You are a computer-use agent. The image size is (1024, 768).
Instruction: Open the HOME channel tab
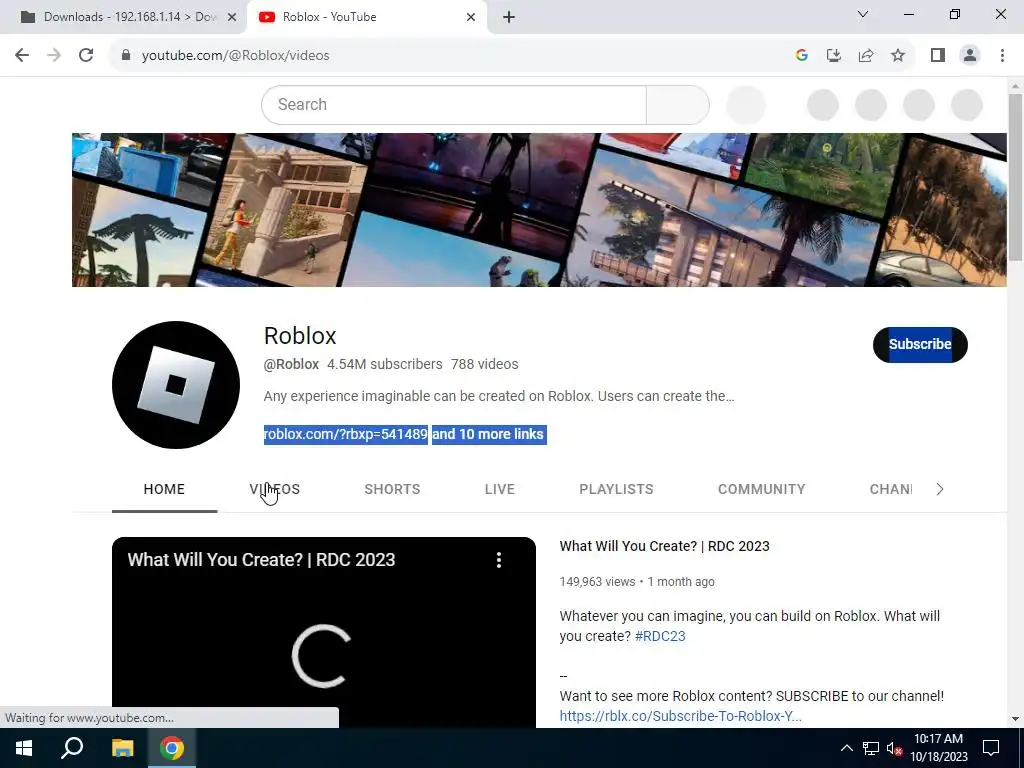164,489
